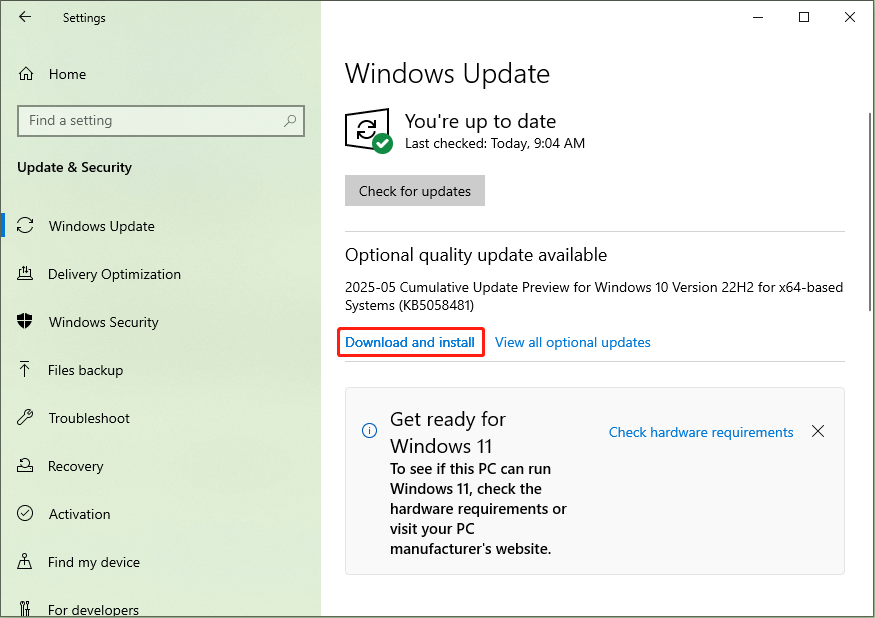Dismiss the Windows 11 banner
Viewport: 875px width, 618px height.
(818, 431)
